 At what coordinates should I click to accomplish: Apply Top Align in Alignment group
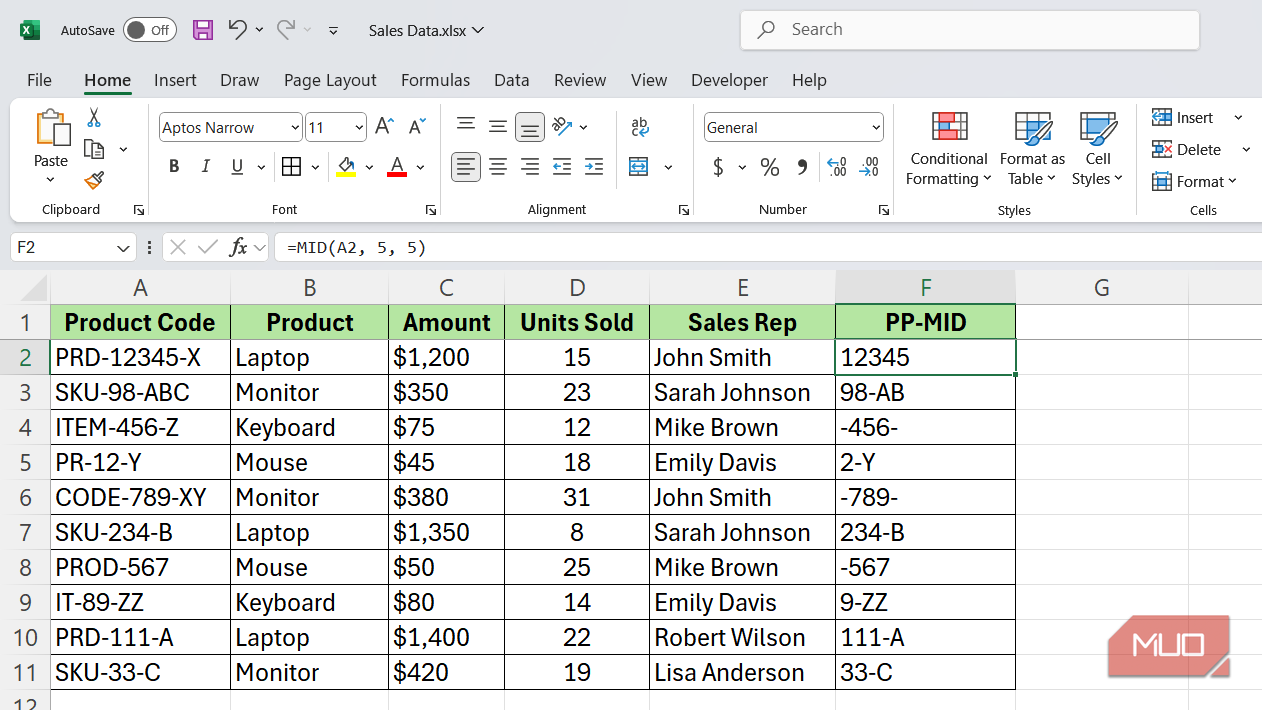(x=465, y=125)
